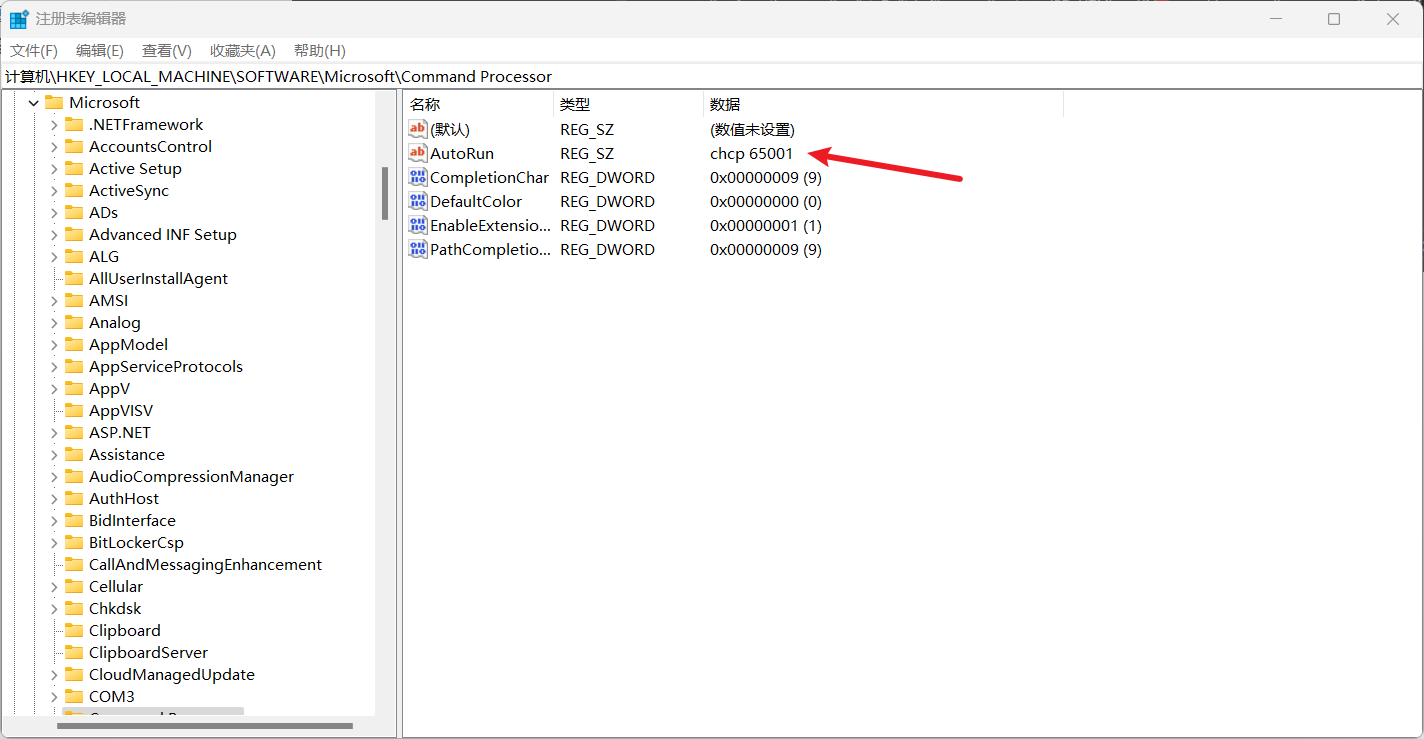
Task: Select the CompletionChar value name
Action: pos(490,178)
